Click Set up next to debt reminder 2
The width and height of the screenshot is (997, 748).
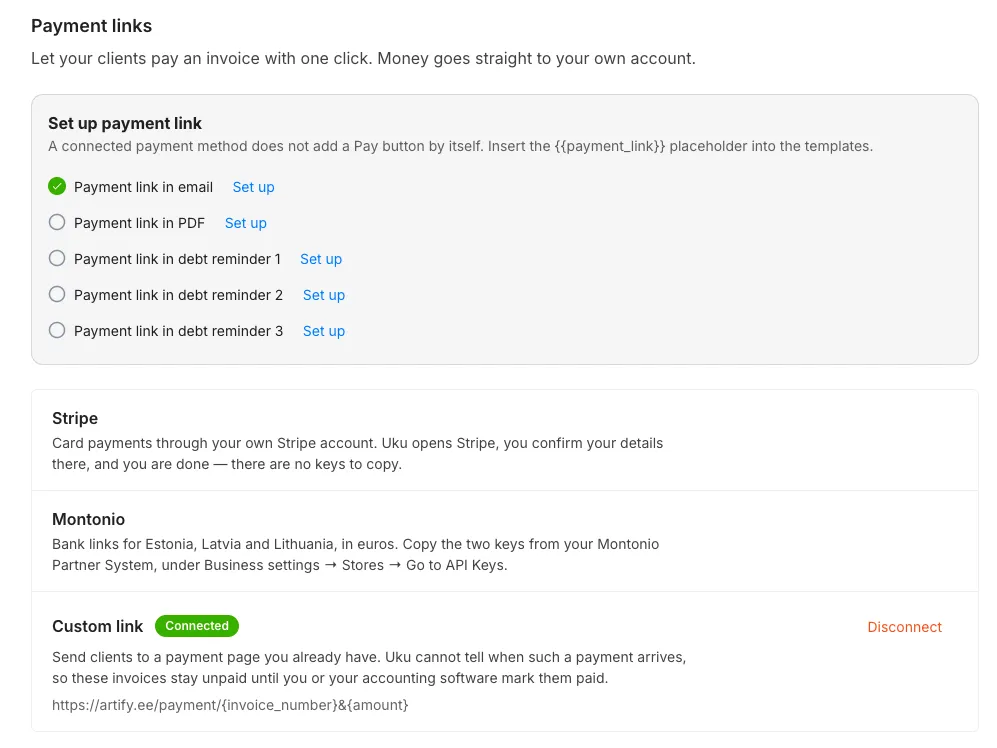[324, 295]
